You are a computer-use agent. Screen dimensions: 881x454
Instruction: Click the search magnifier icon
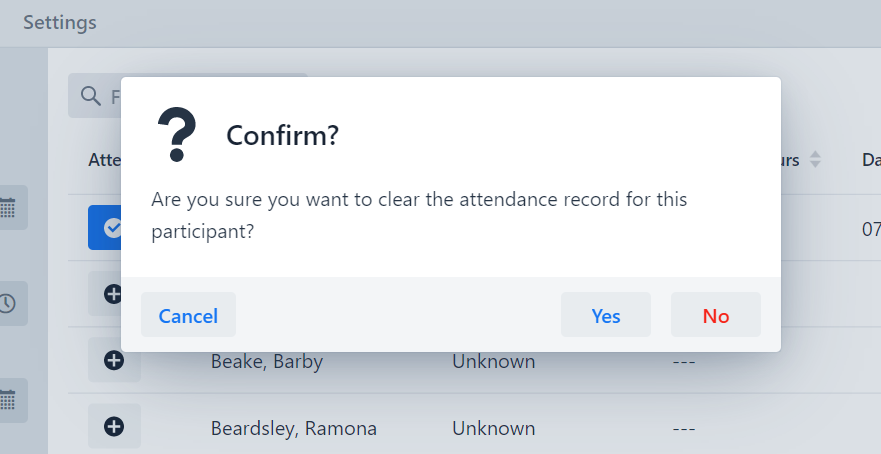tap(90, 96)
